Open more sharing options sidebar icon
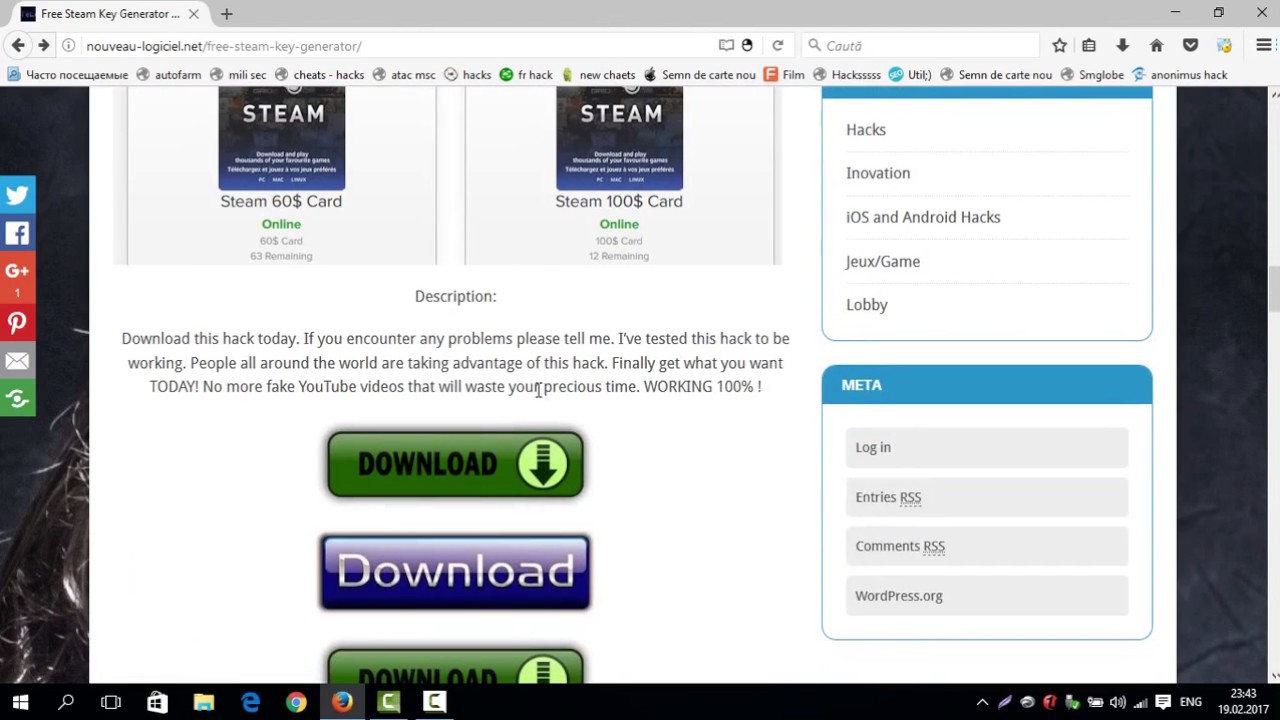 [x=17, y=399]
